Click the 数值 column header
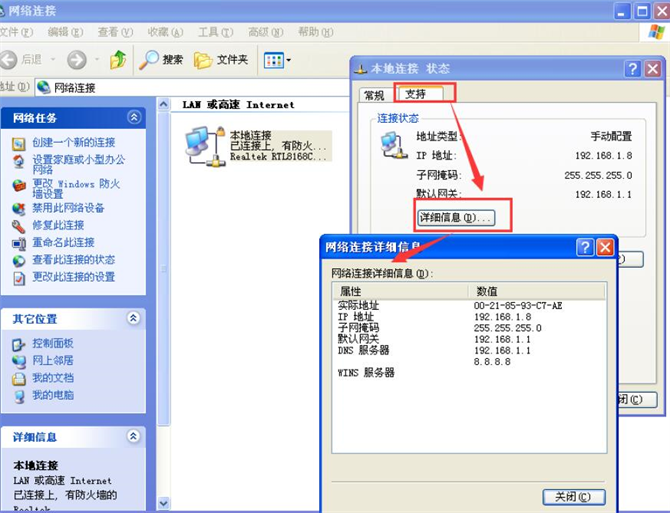This screenshot has width=670, height=513. tap(537, 291)
